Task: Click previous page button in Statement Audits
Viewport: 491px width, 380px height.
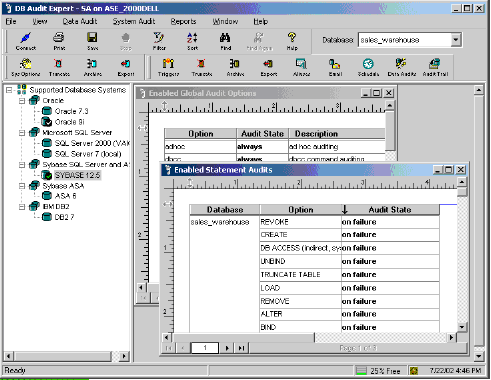Action: coord(183,348)
